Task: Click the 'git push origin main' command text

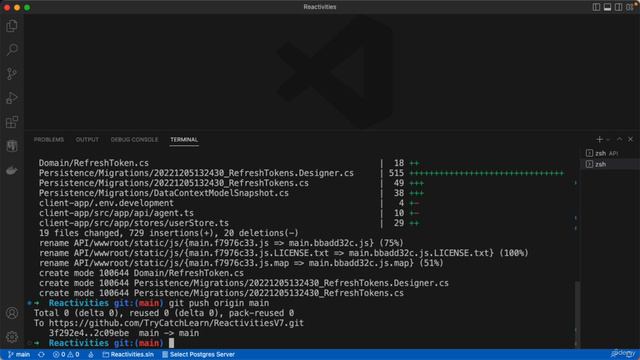Action: coord(219,303)
